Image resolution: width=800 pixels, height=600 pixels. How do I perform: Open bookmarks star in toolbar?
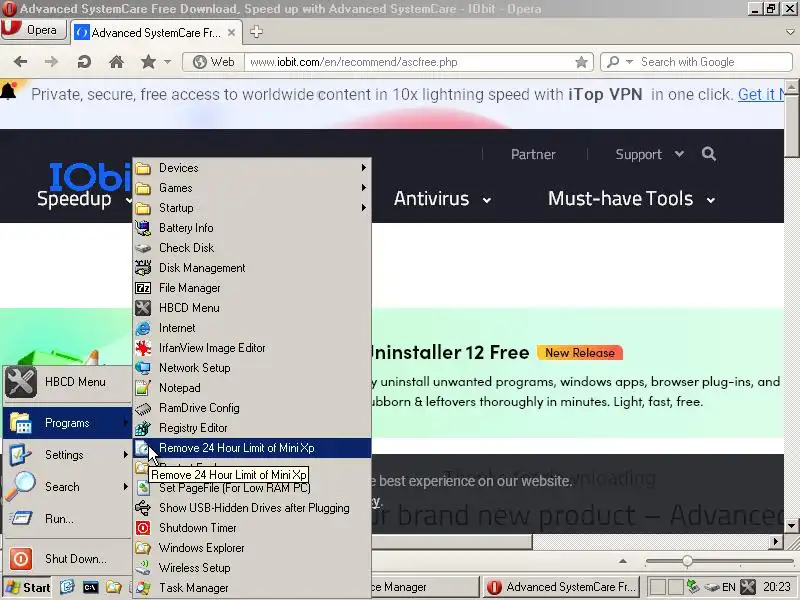coord(148,62)
